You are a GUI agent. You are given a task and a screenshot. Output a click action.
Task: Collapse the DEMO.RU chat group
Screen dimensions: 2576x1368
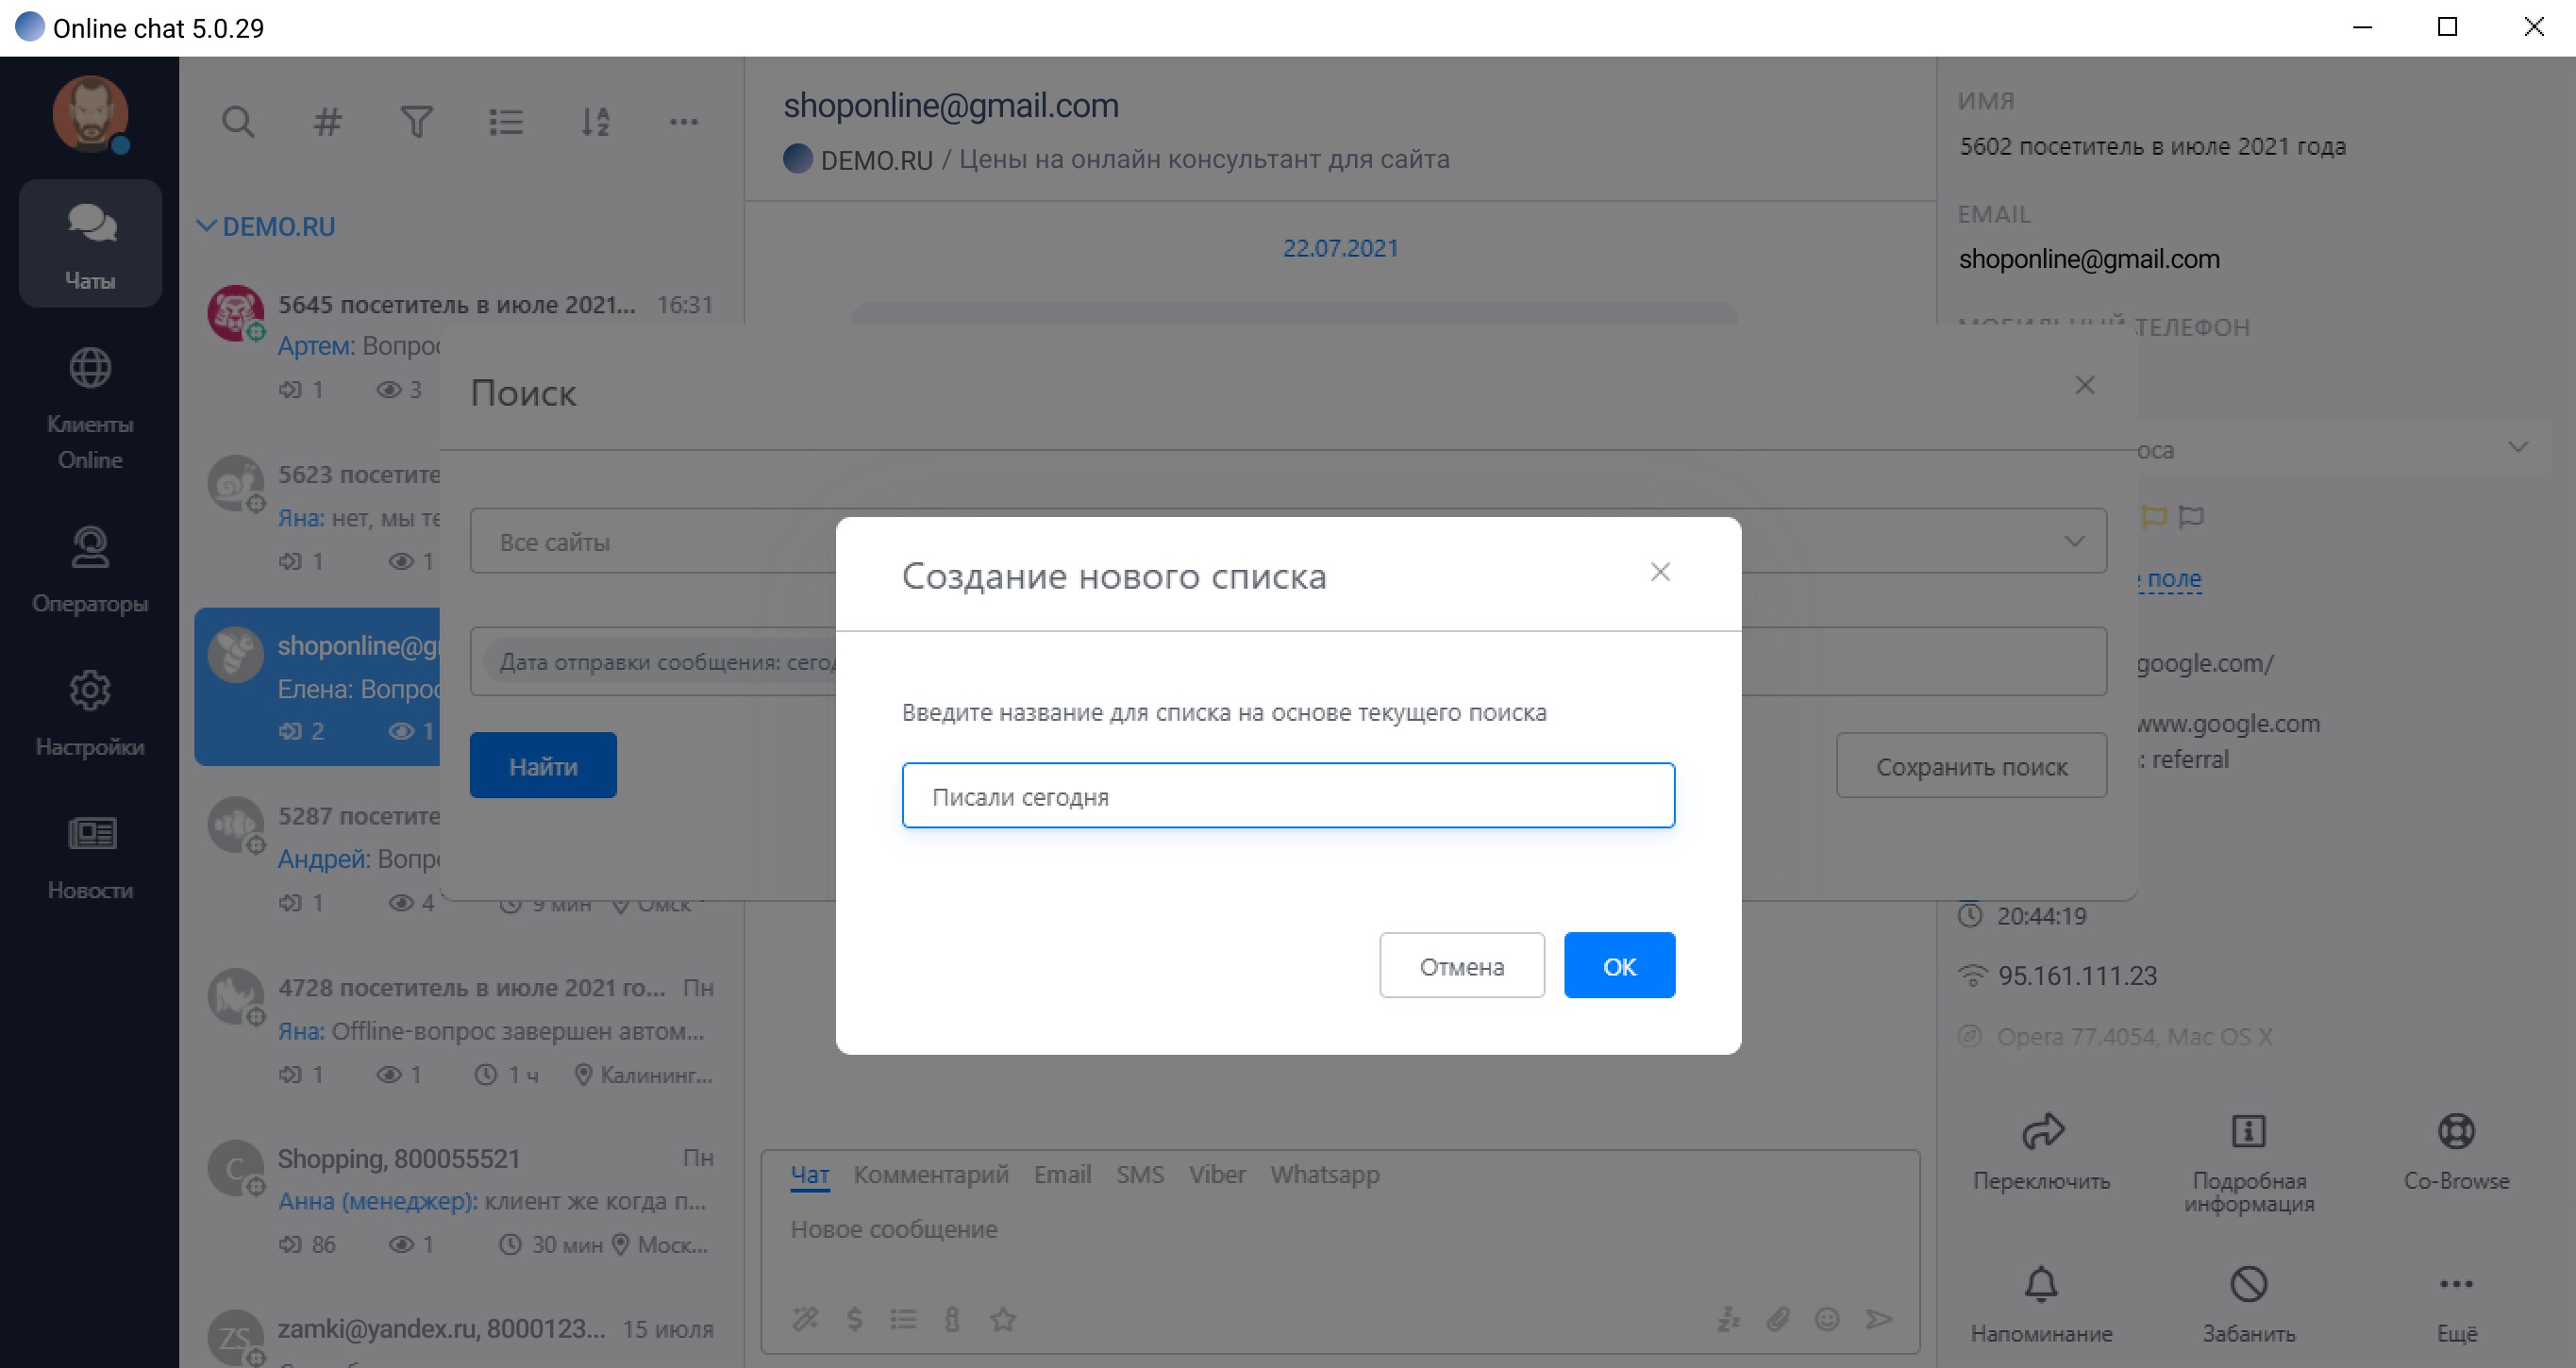point(206,226)
